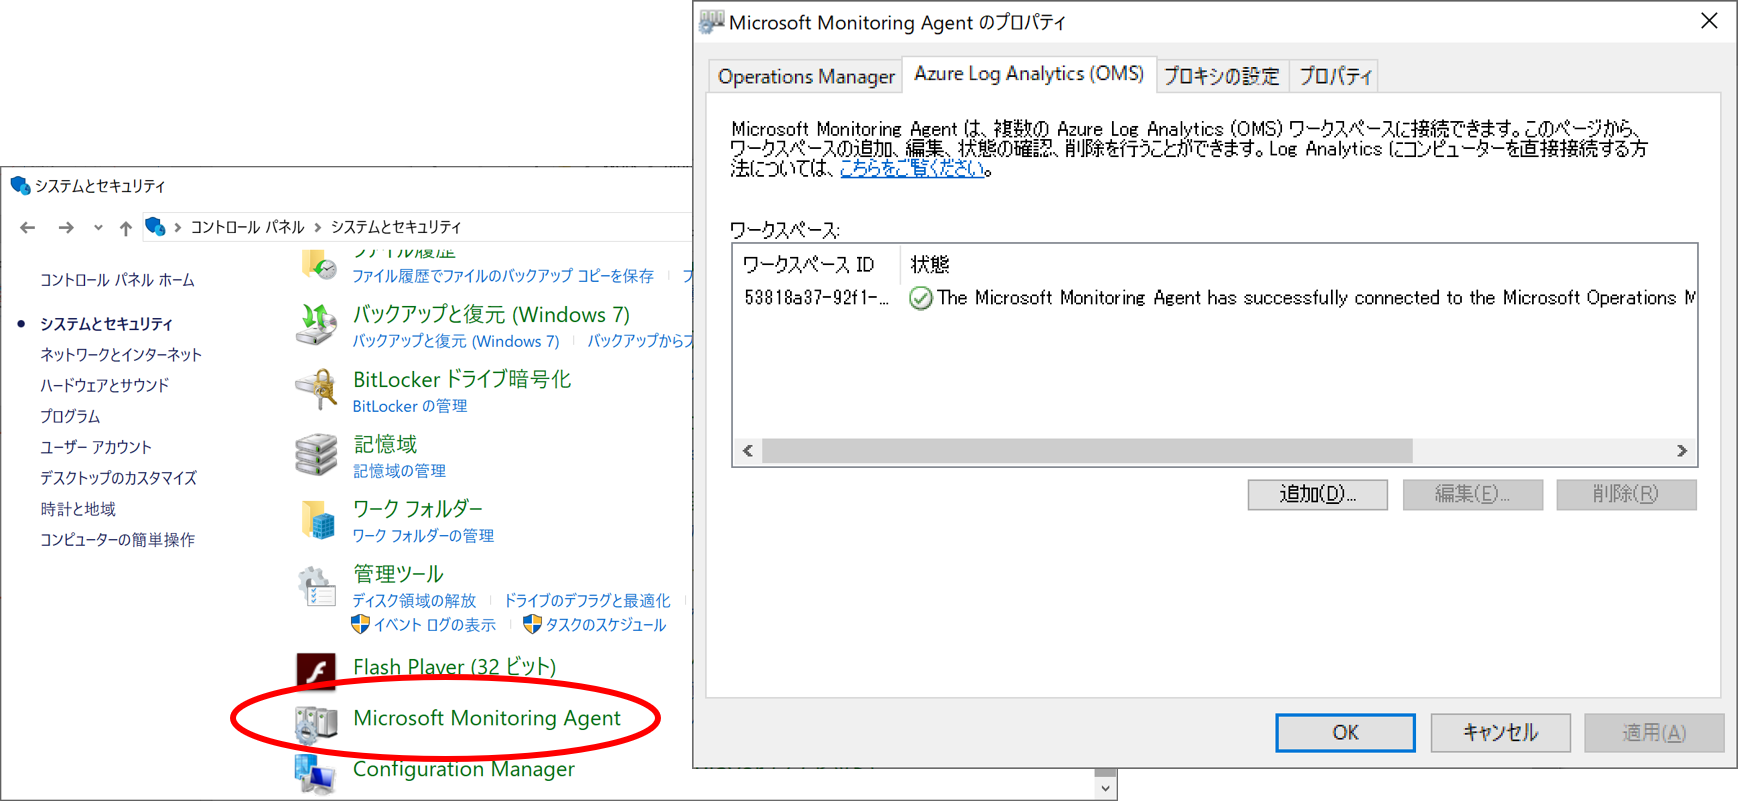Click the 追加(D)... button
Image resolution: width=1738 pixels, height=801 pixels.
click(1317, 494)
